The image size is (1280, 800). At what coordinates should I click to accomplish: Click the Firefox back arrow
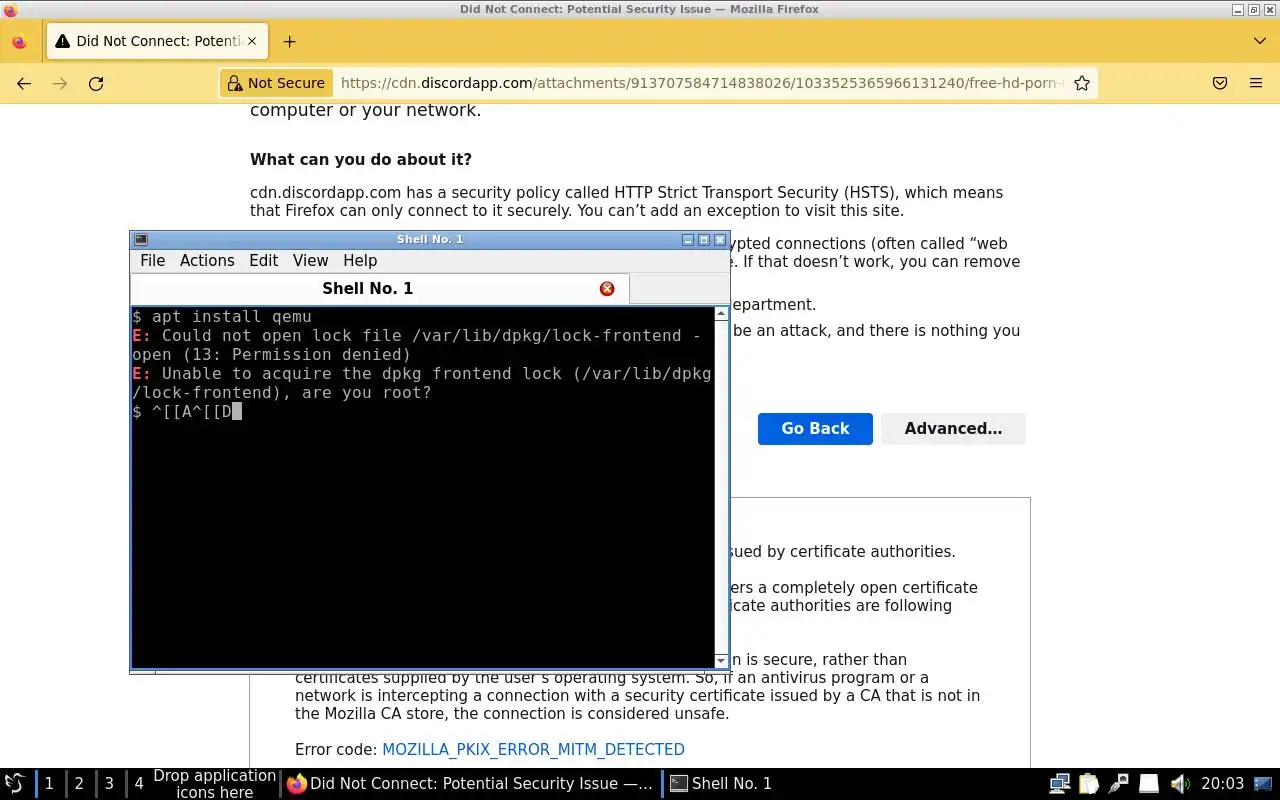pos(24,84)
